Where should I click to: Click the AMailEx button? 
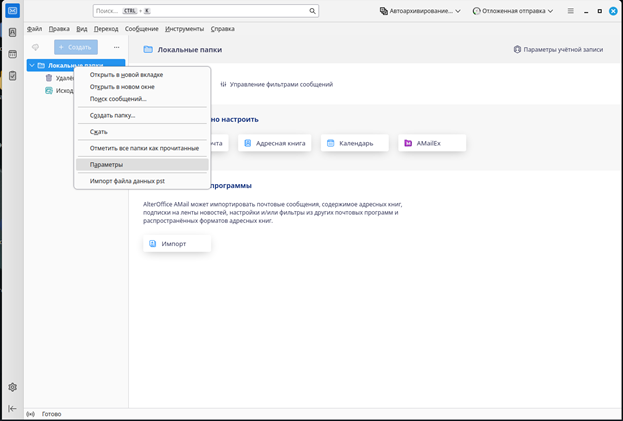click(432, 143)
